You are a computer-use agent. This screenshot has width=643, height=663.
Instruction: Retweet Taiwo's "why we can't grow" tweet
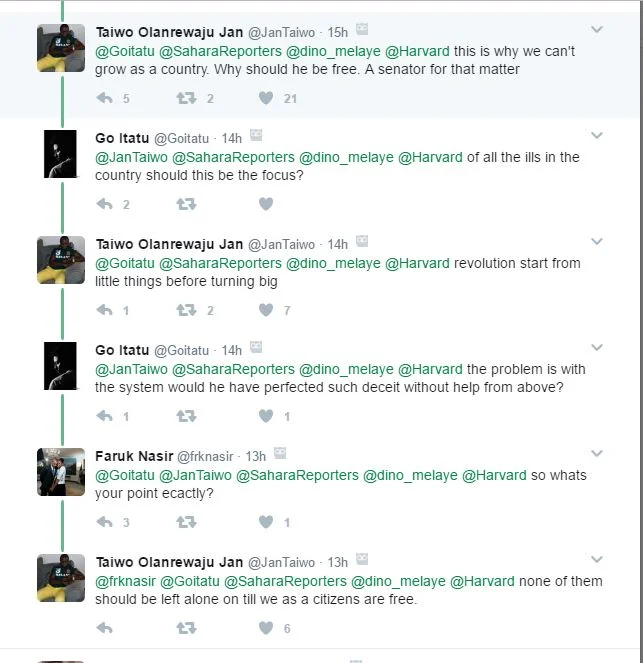(x=186, y=98)
